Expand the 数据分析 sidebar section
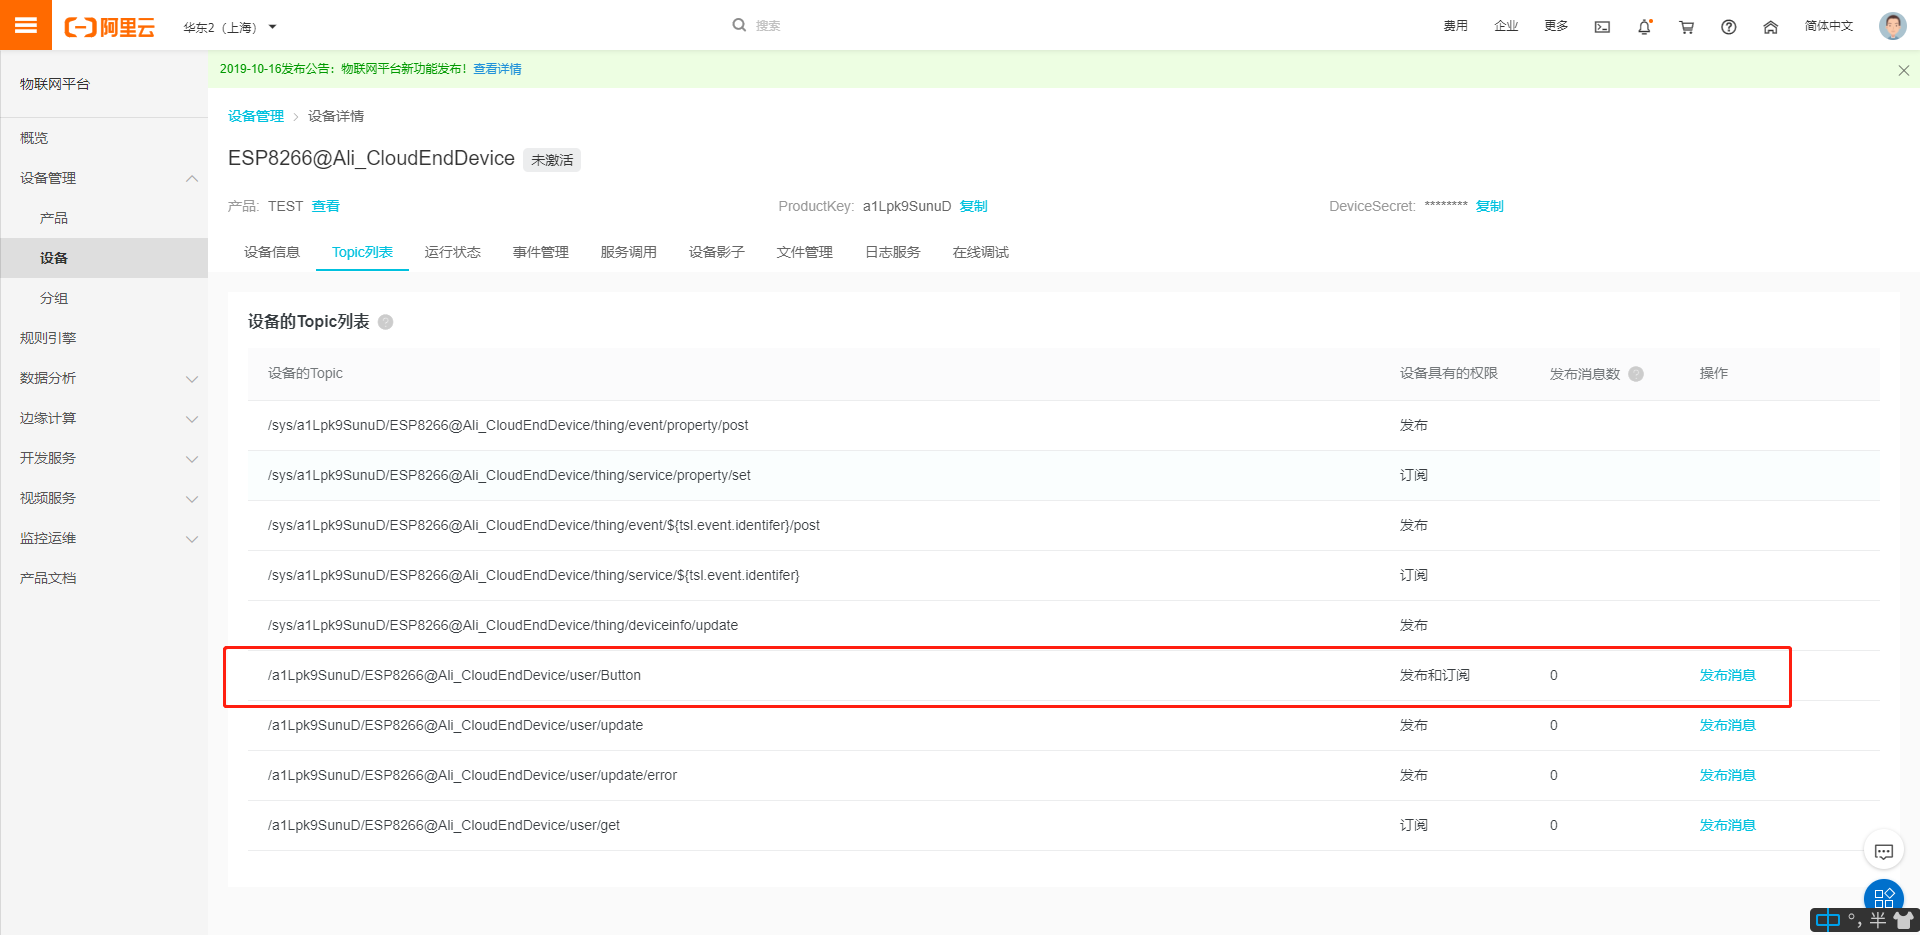The height and width of the screenshot is (935, 1920). tap(47, 378)
